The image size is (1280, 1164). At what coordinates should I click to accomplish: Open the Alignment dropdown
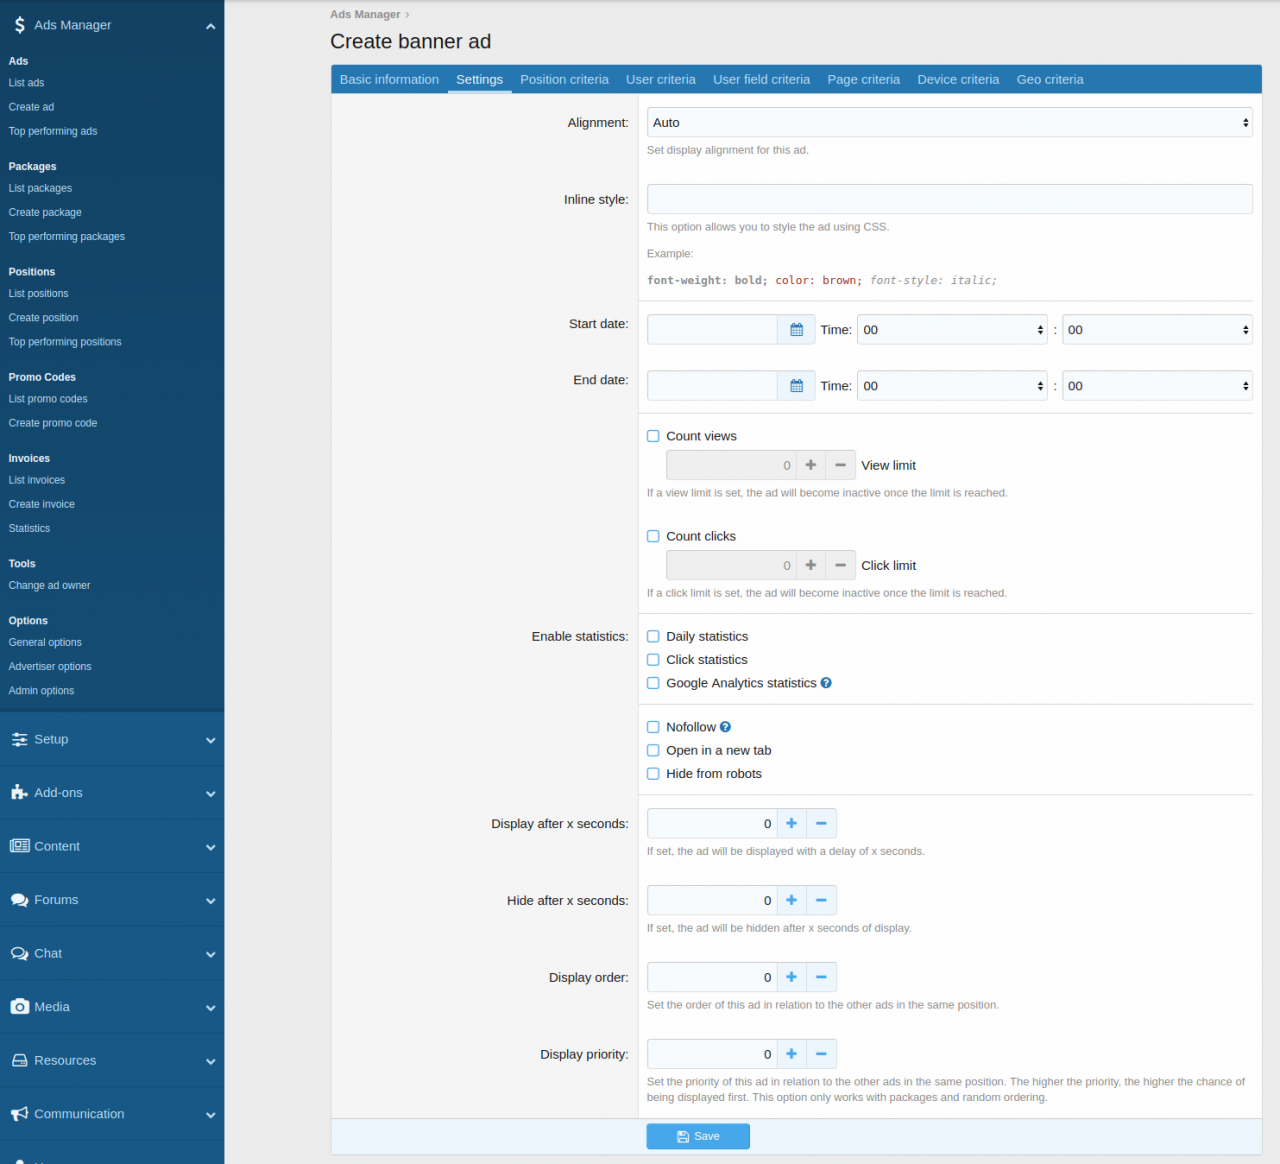tap(949, 122)
